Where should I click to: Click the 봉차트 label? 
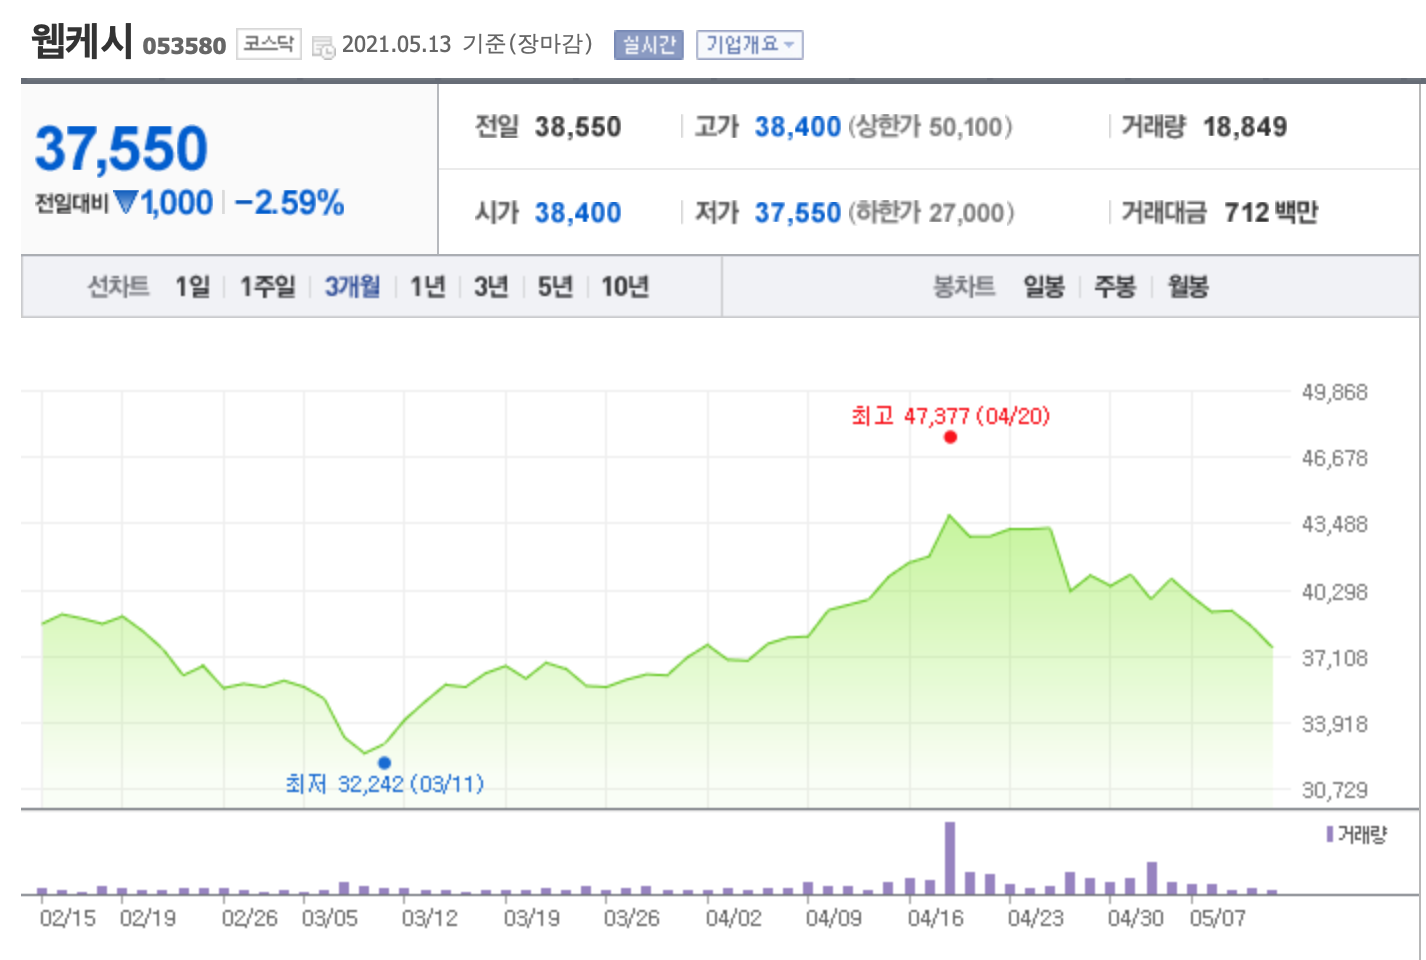(x=964, y=287)
